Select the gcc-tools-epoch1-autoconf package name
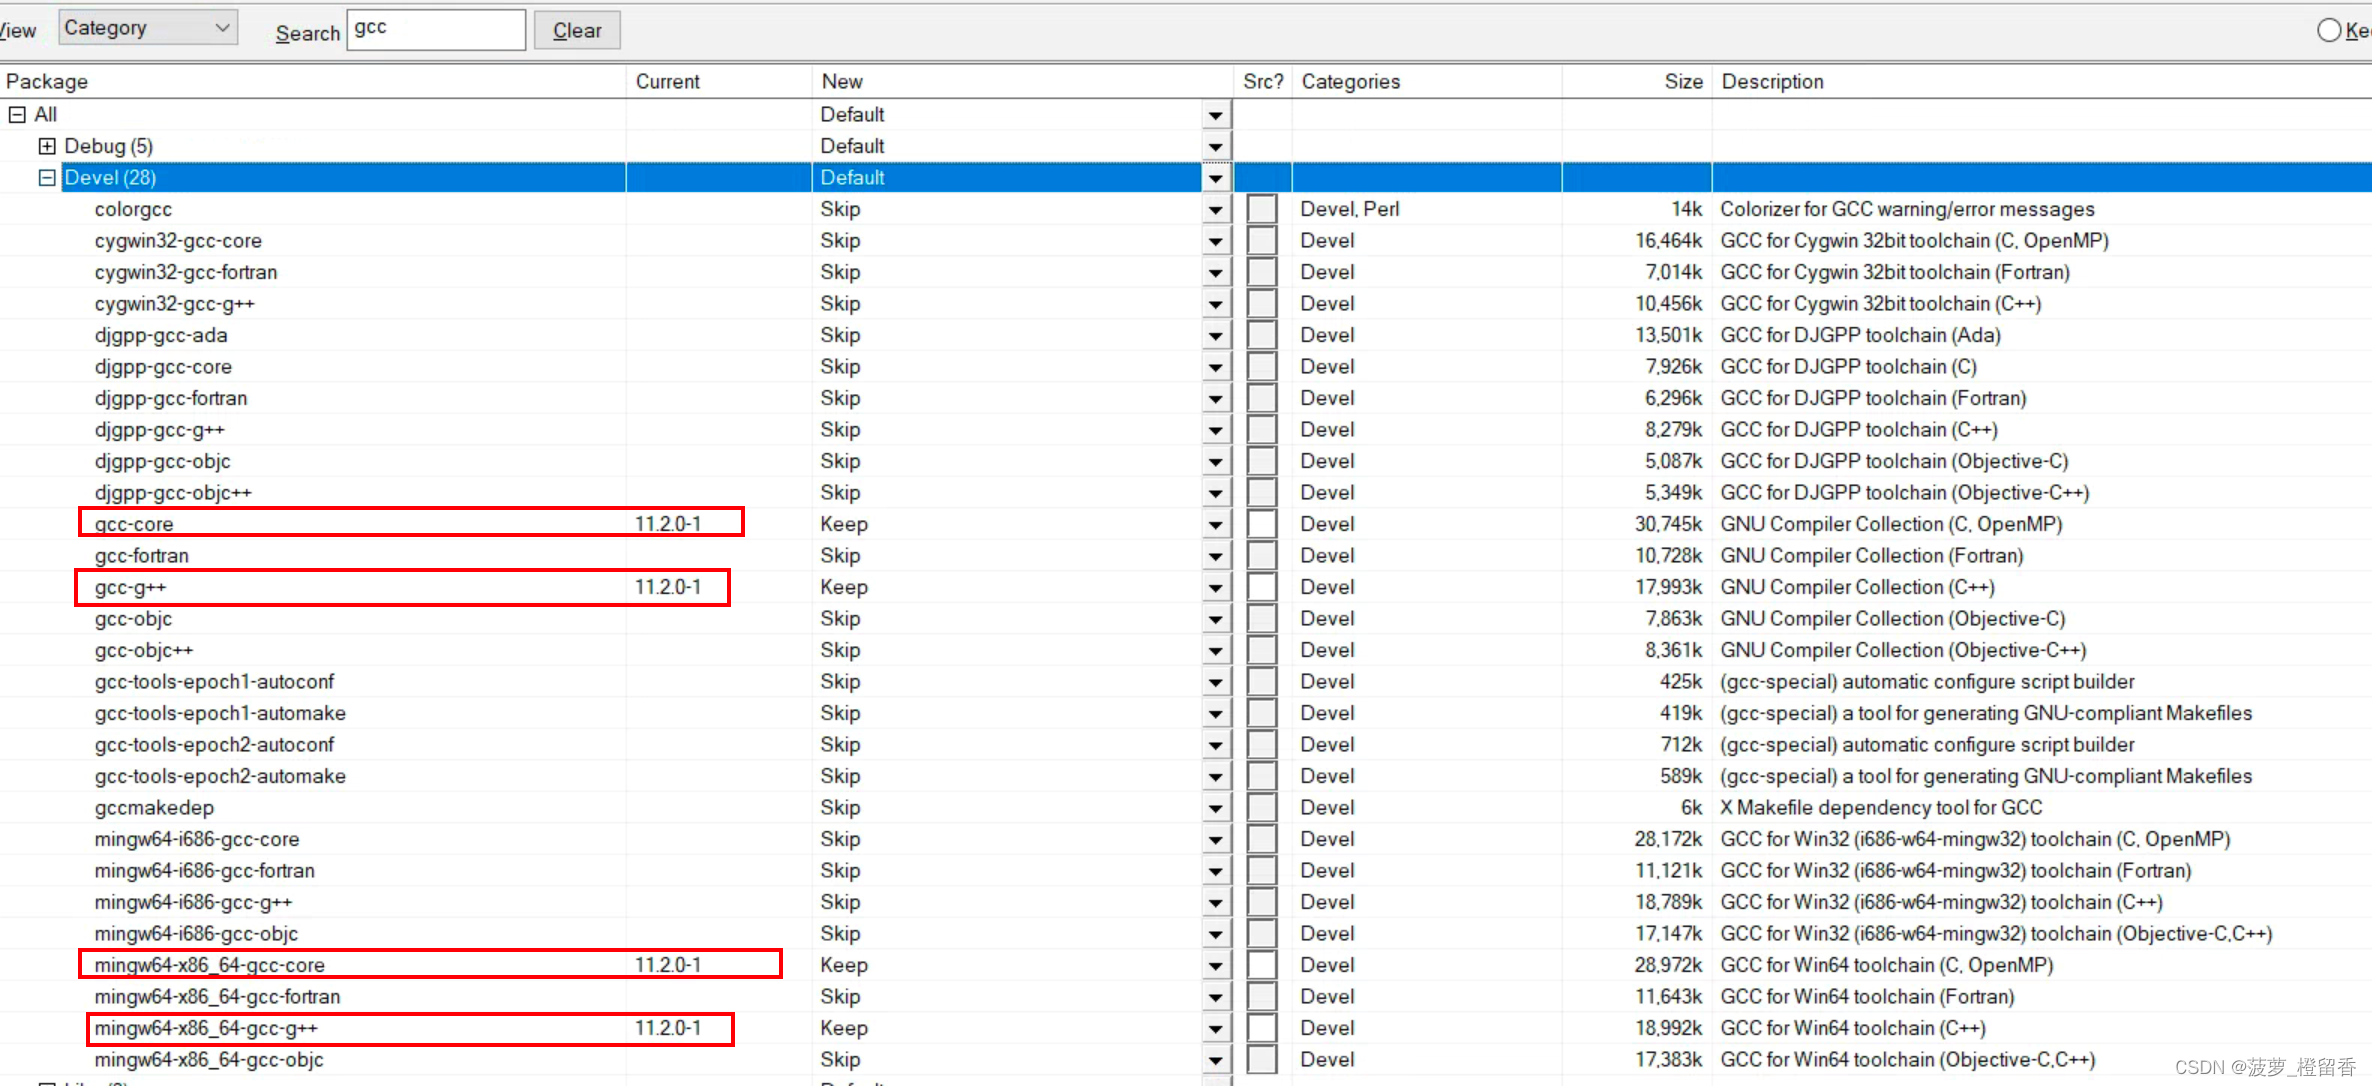The width and height of the screenshot is (2372, 1086). tap(214, 681)
